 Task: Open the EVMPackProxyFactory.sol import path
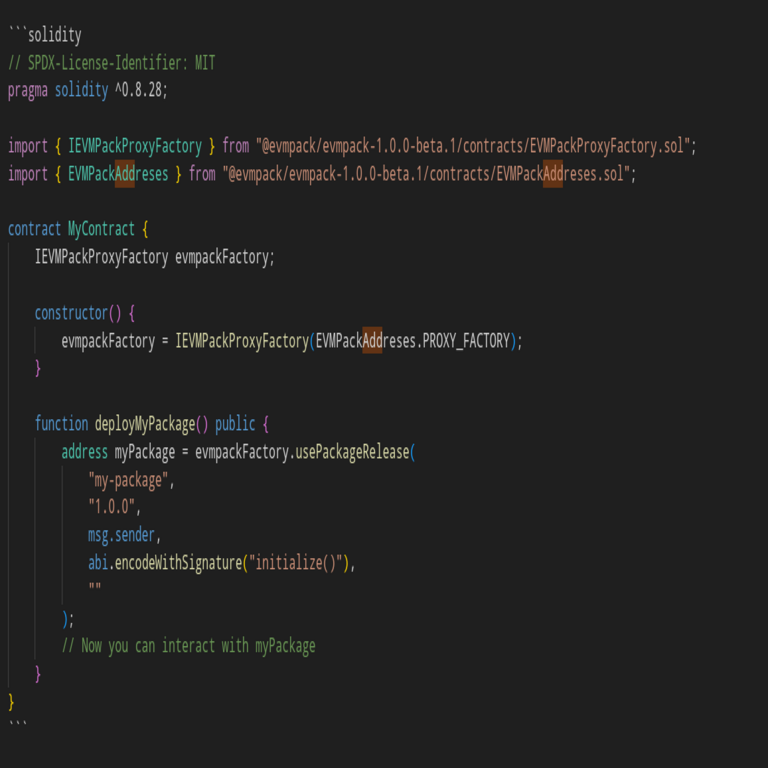tap(474, 146)
